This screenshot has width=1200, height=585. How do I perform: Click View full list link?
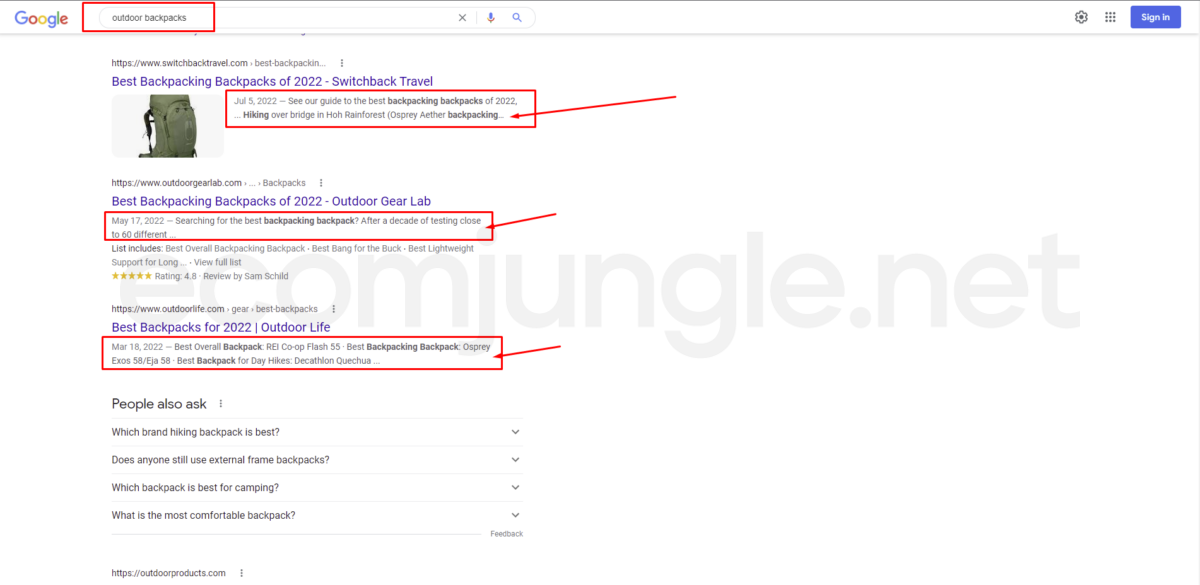point(217,261)
